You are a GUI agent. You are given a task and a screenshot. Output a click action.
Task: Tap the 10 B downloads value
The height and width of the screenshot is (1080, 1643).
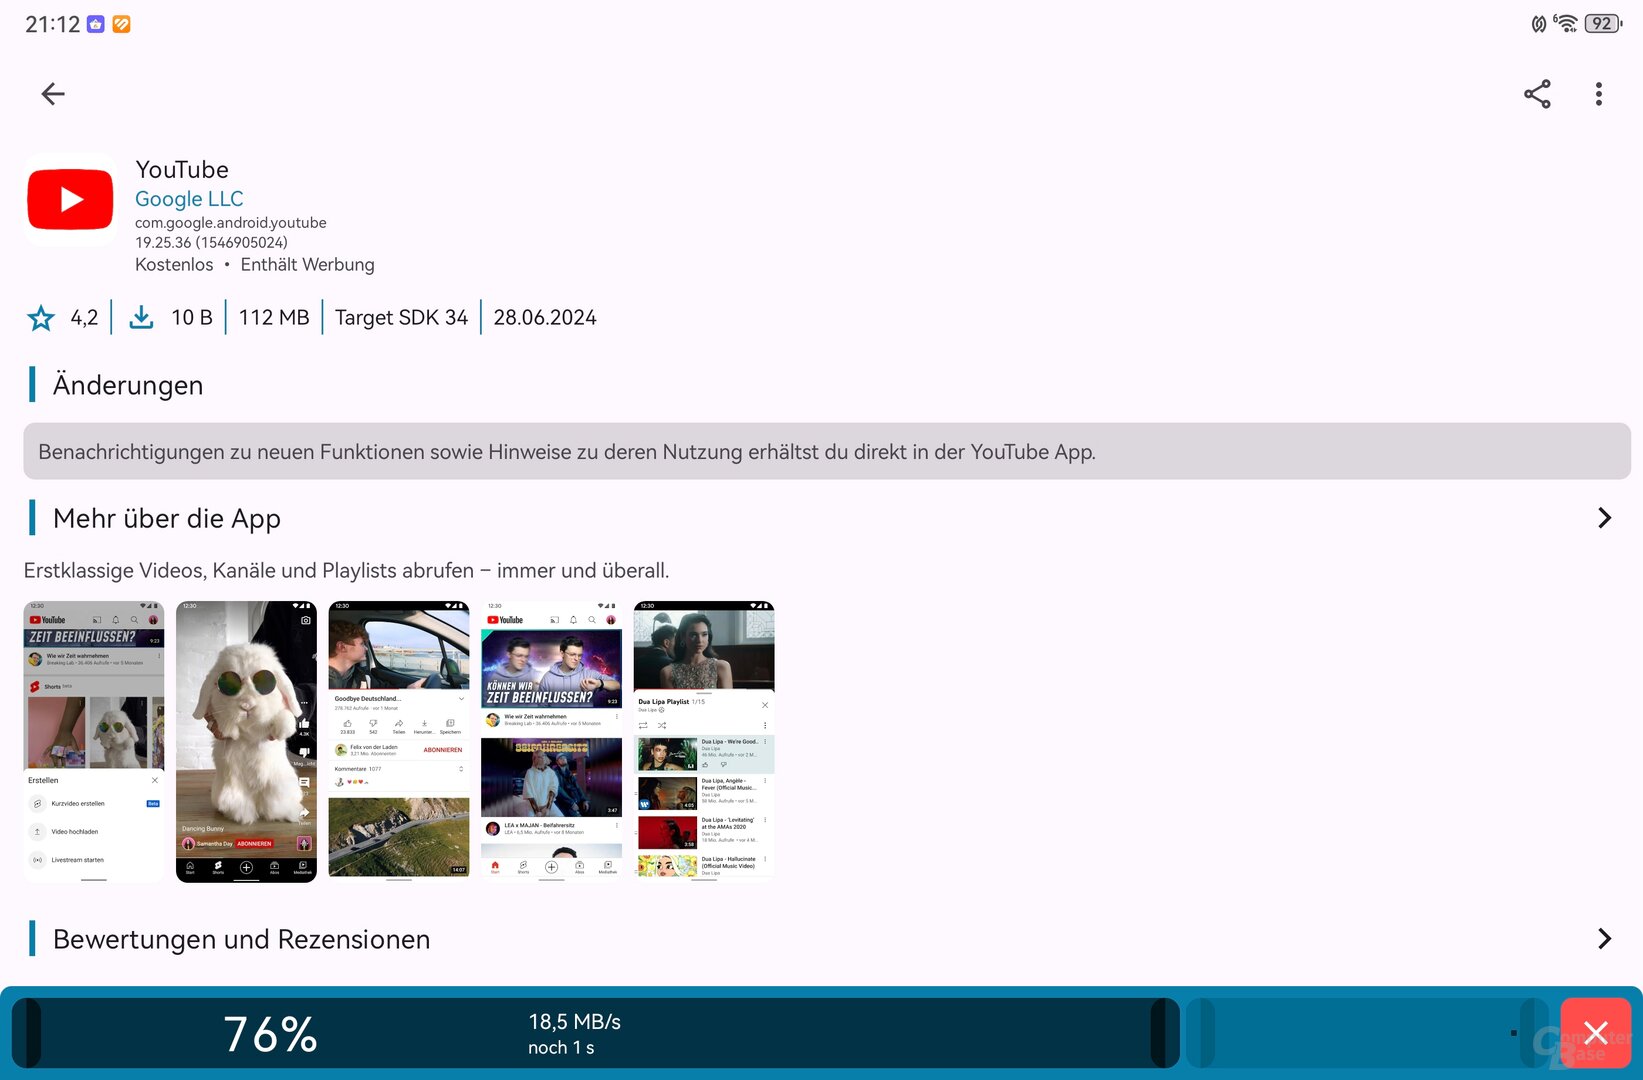tap(192, 318)
